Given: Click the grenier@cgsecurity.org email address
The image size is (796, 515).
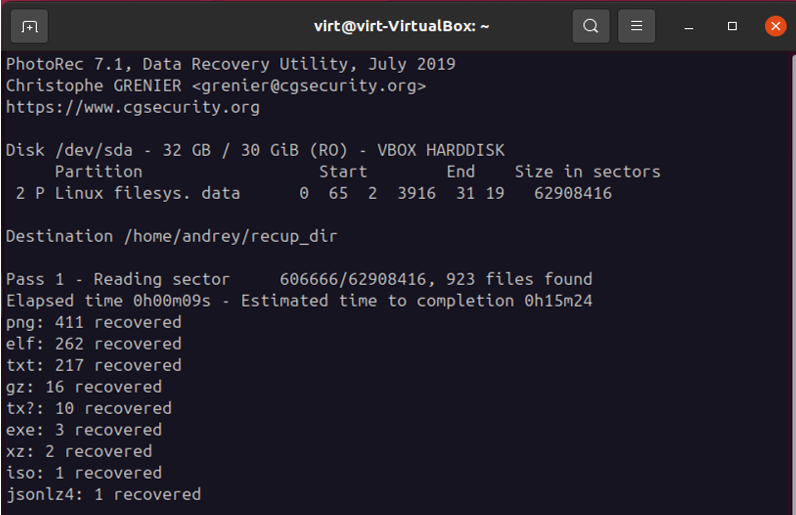Looking at the screenshot, I should [309, 86].
